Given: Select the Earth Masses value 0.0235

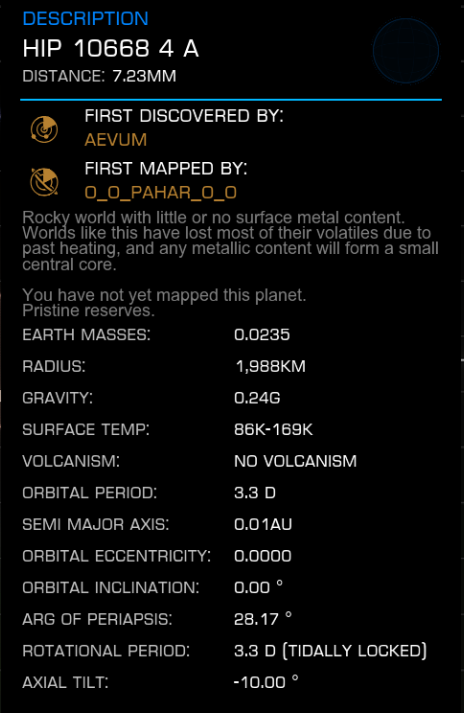Looking at the screenshot, I should point(262,335).
